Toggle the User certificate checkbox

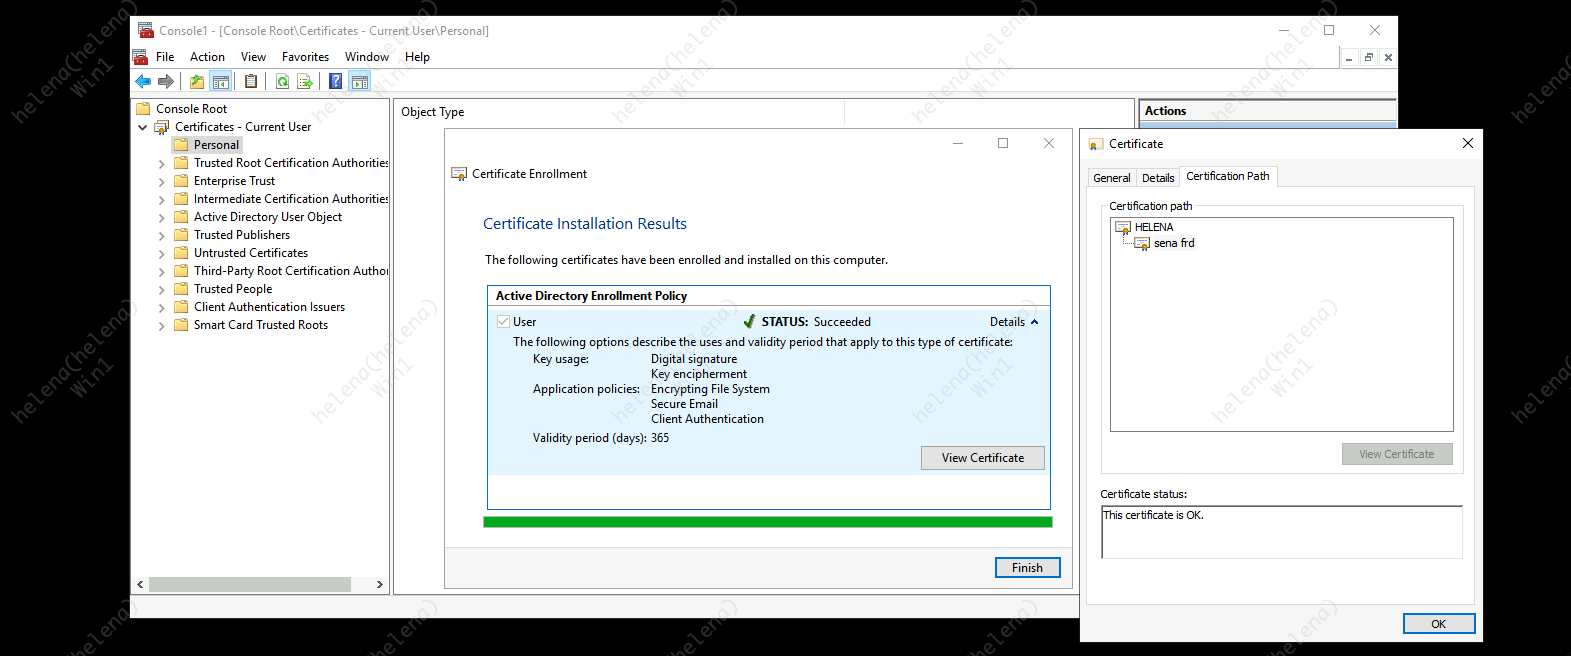coord(503,322)
